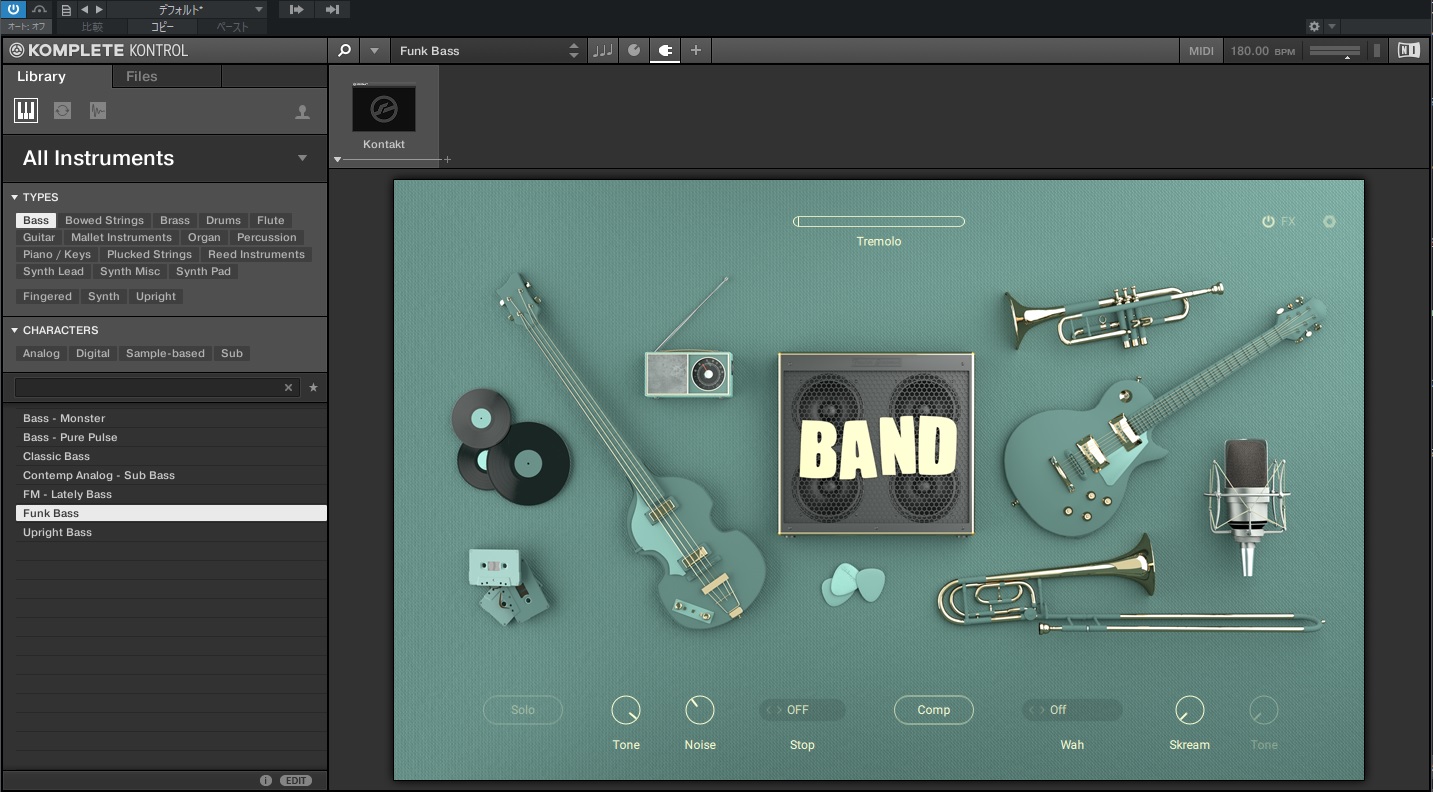
Task: Click the user content icon
Action: [x=302, y=112]
